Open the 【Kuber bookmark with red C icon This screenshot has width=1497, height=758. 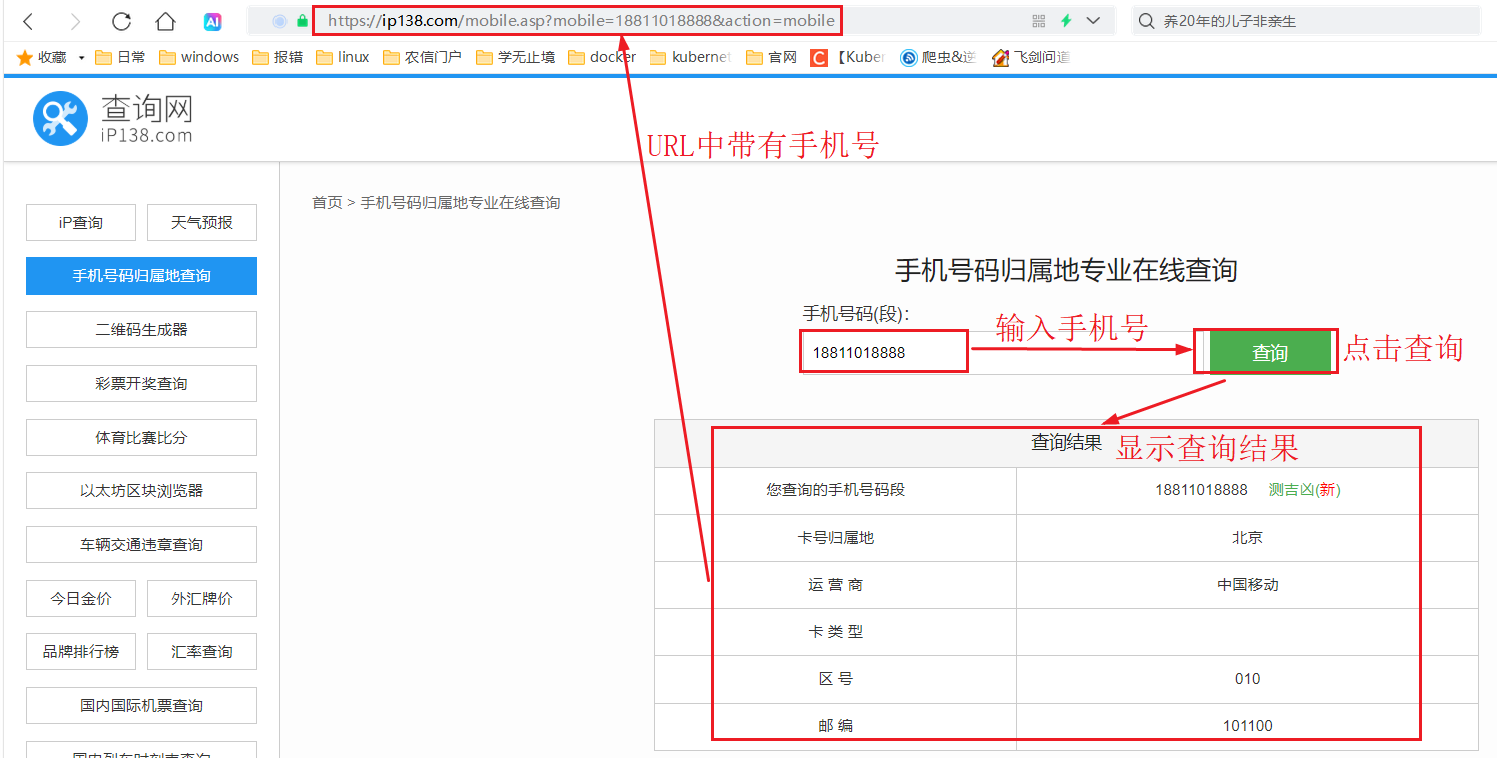point(848,57)
